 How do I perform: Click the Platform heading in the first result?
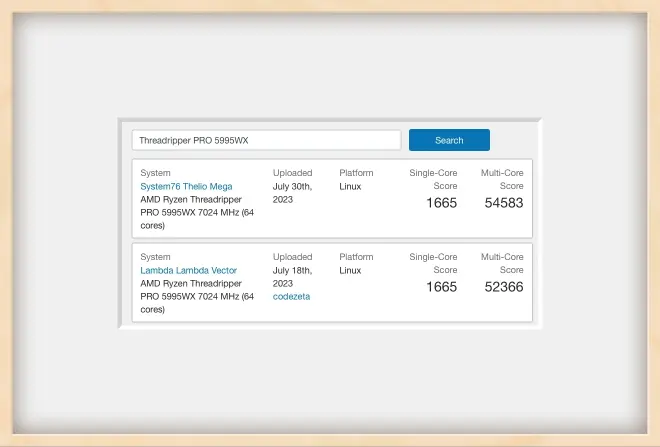356,173
